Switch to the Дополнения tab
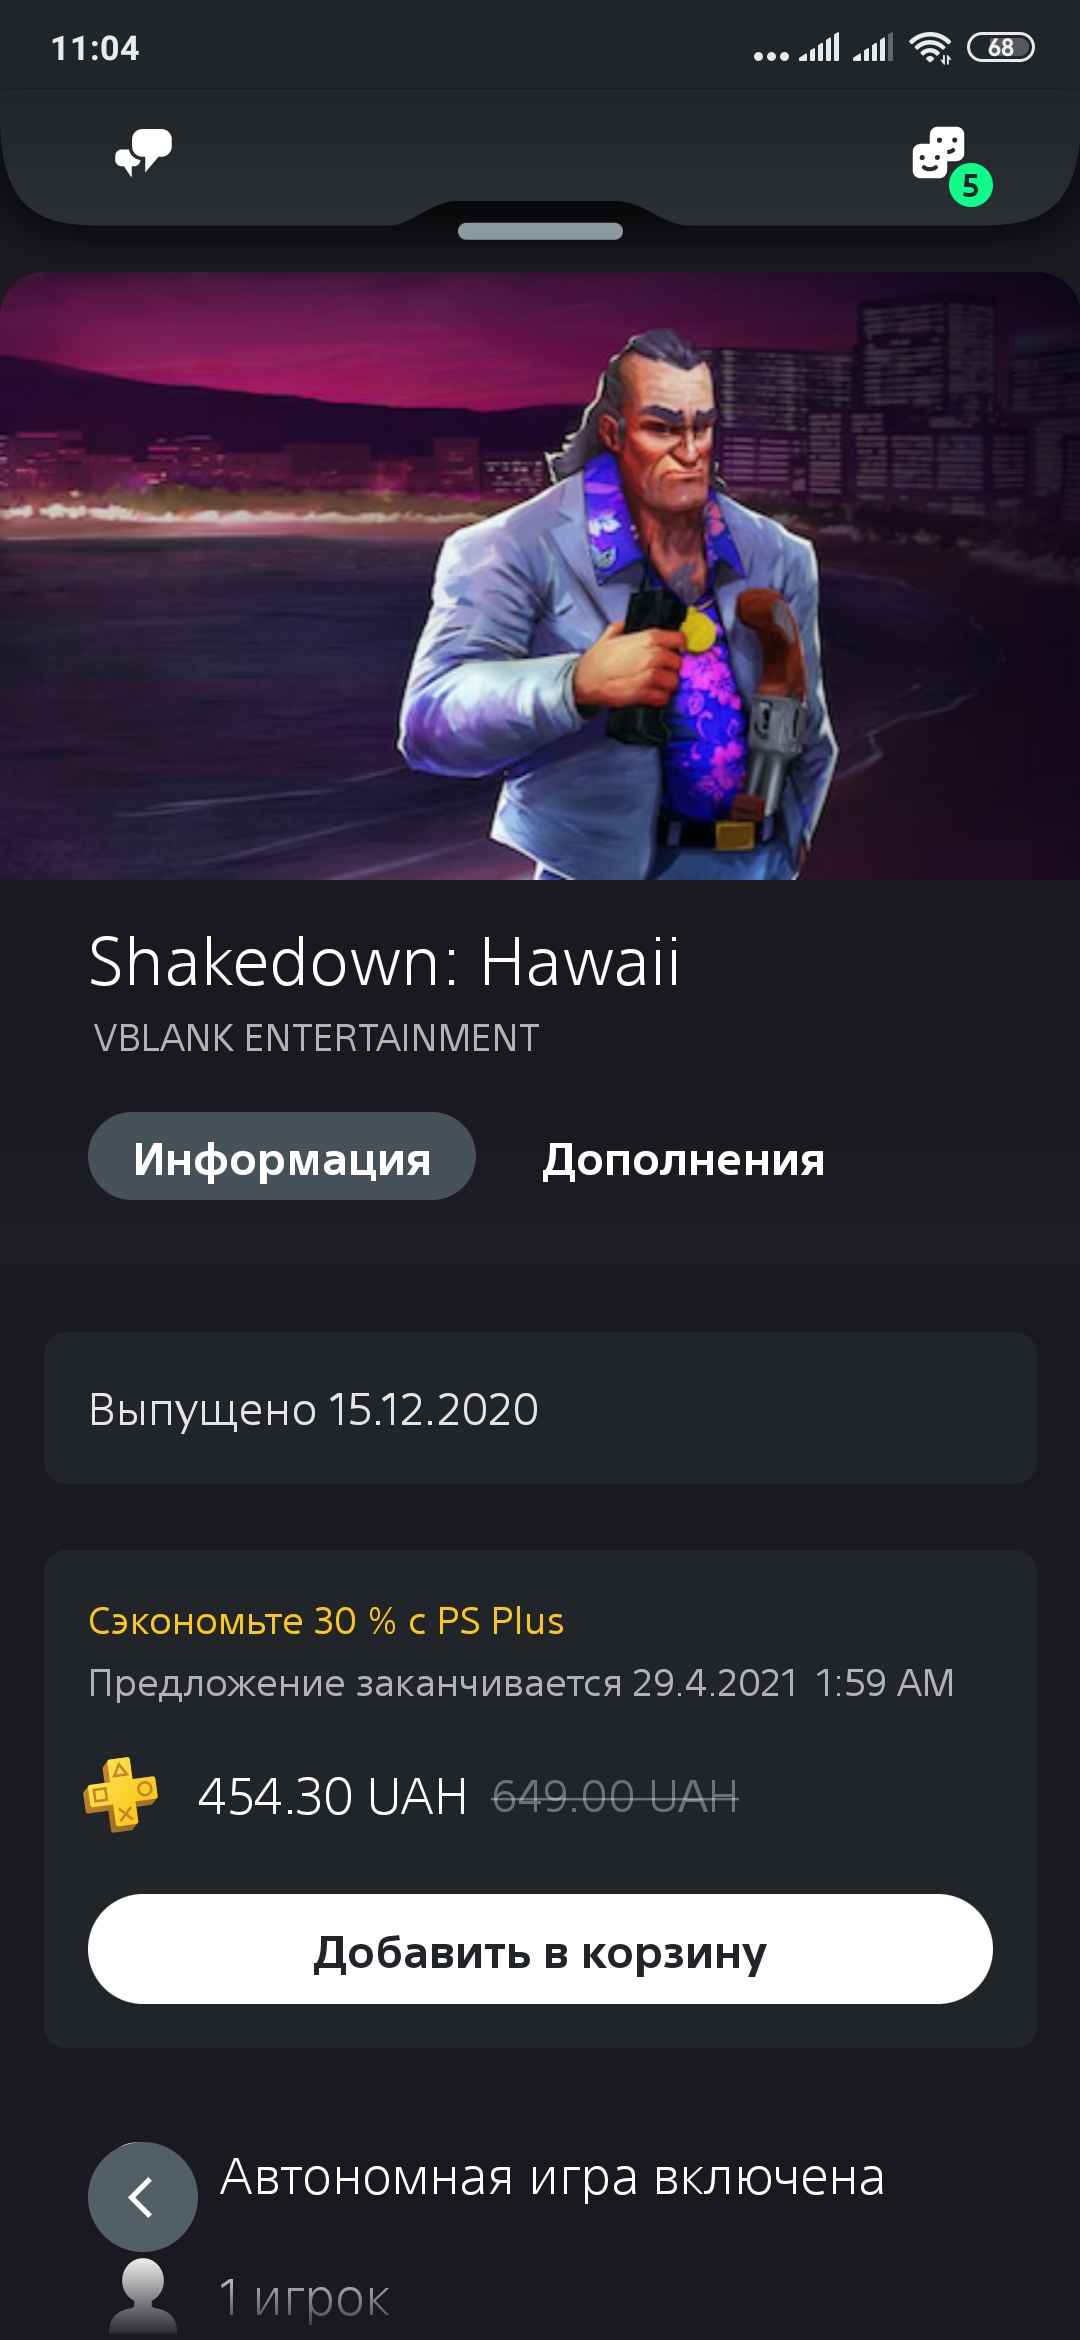The height and width of the screenshot is (2340, 1080). [684, 1159]
